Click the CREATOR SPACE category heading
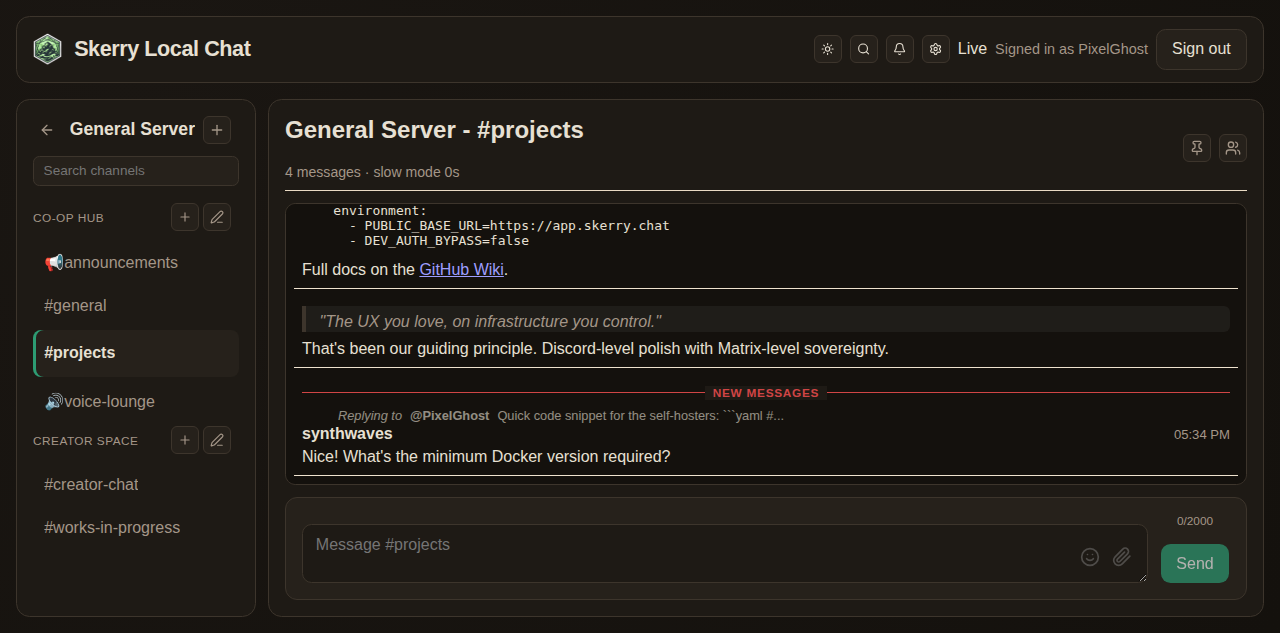The width and height of the screenshot is (1280, 633). (x=85, y=441)
